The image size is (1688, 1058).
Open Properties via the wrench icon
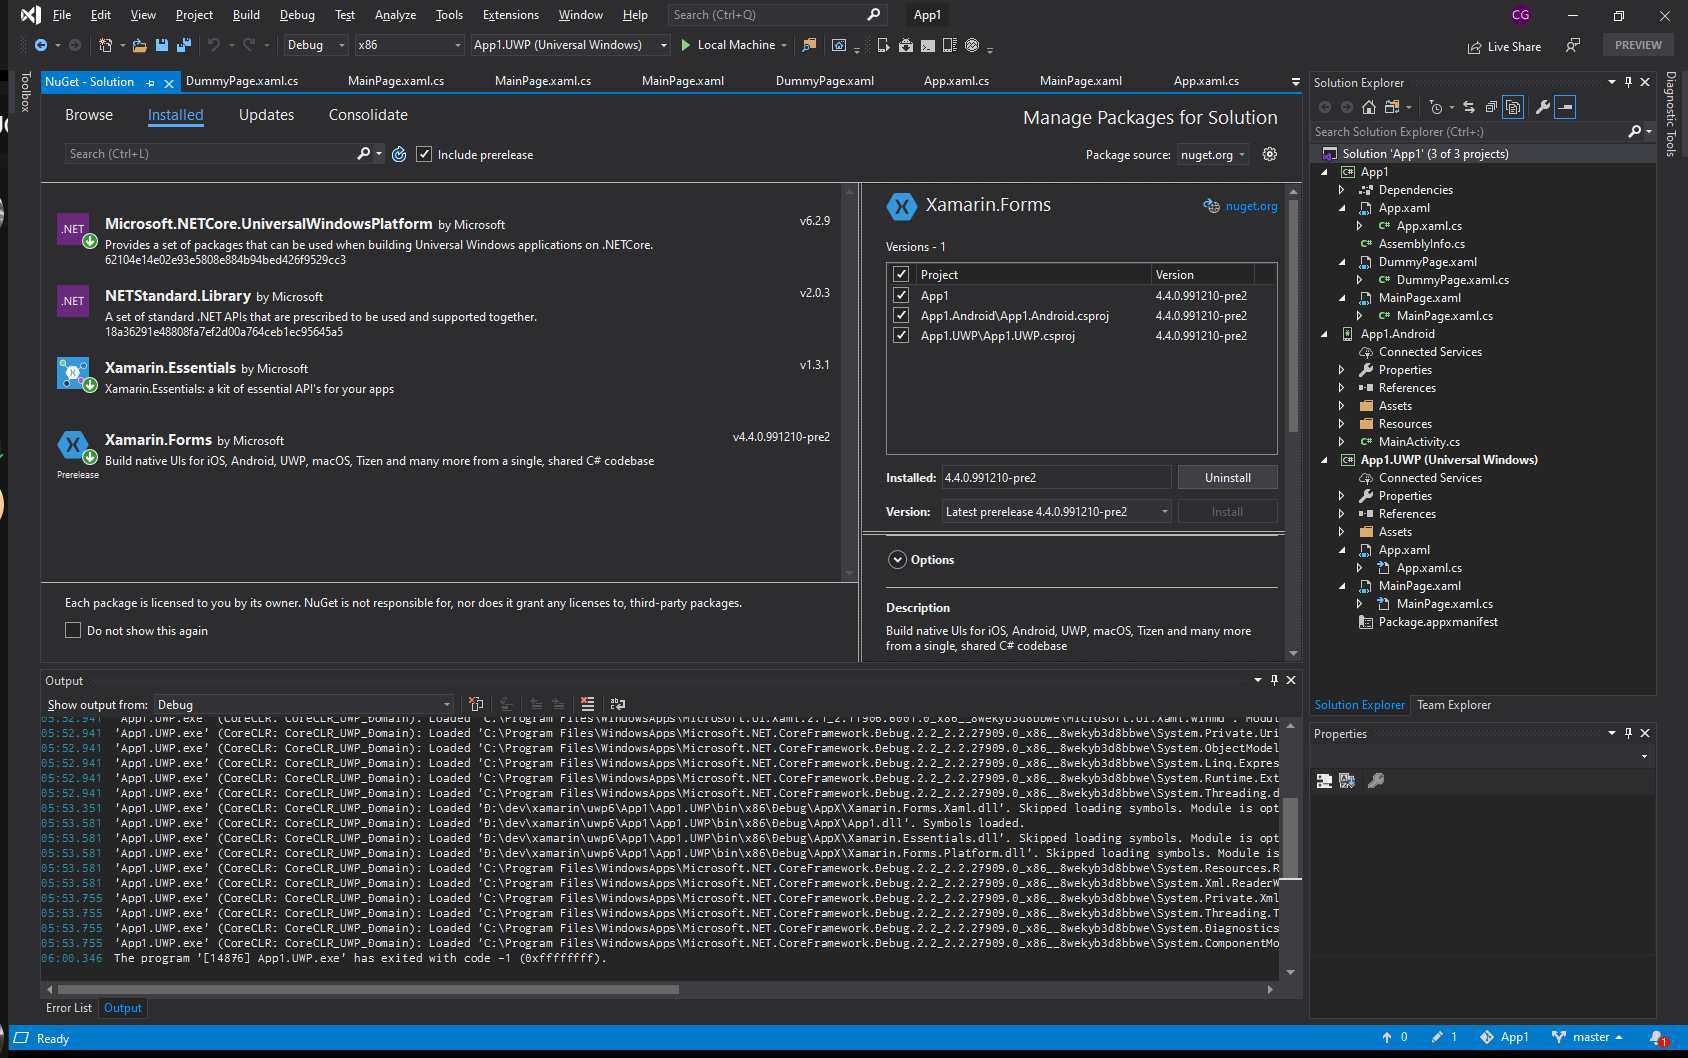(x=1543, y=107)
